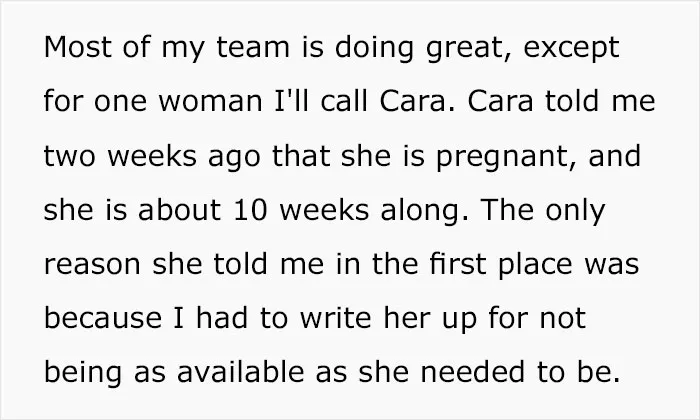This screenshot has height=420, width=700.
Task: Click the word 'along.' in the fourth line
Action: 425,212
